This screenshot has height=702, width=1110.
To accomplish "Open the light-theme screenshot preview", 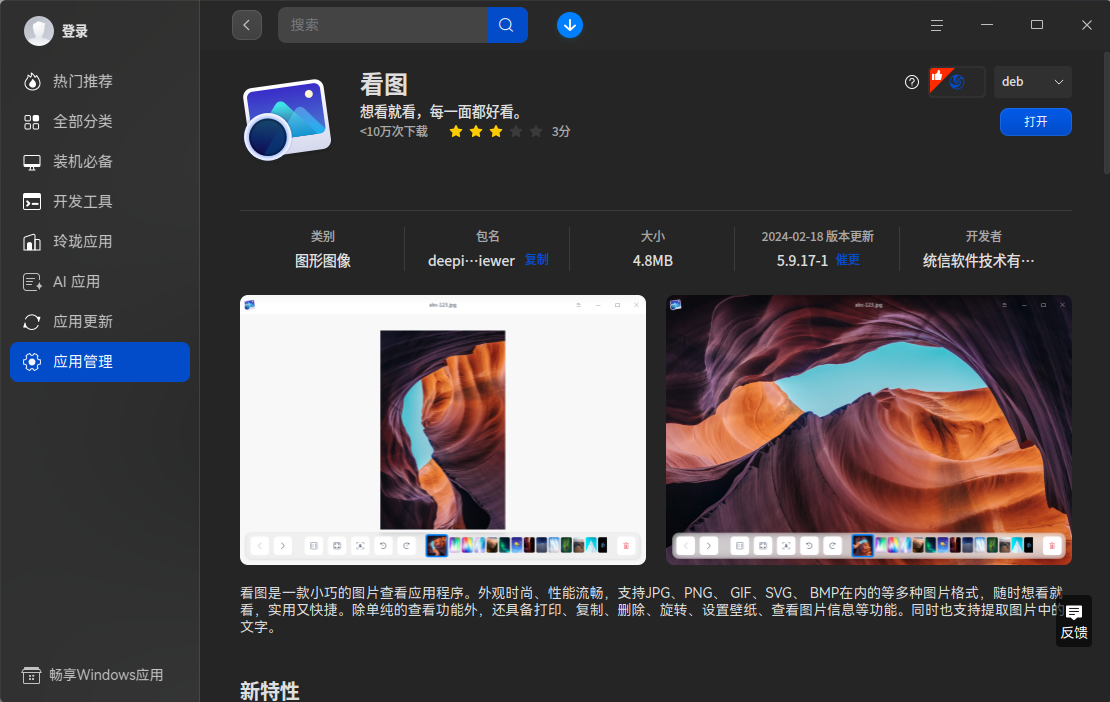I will click(x=443, y=430).
